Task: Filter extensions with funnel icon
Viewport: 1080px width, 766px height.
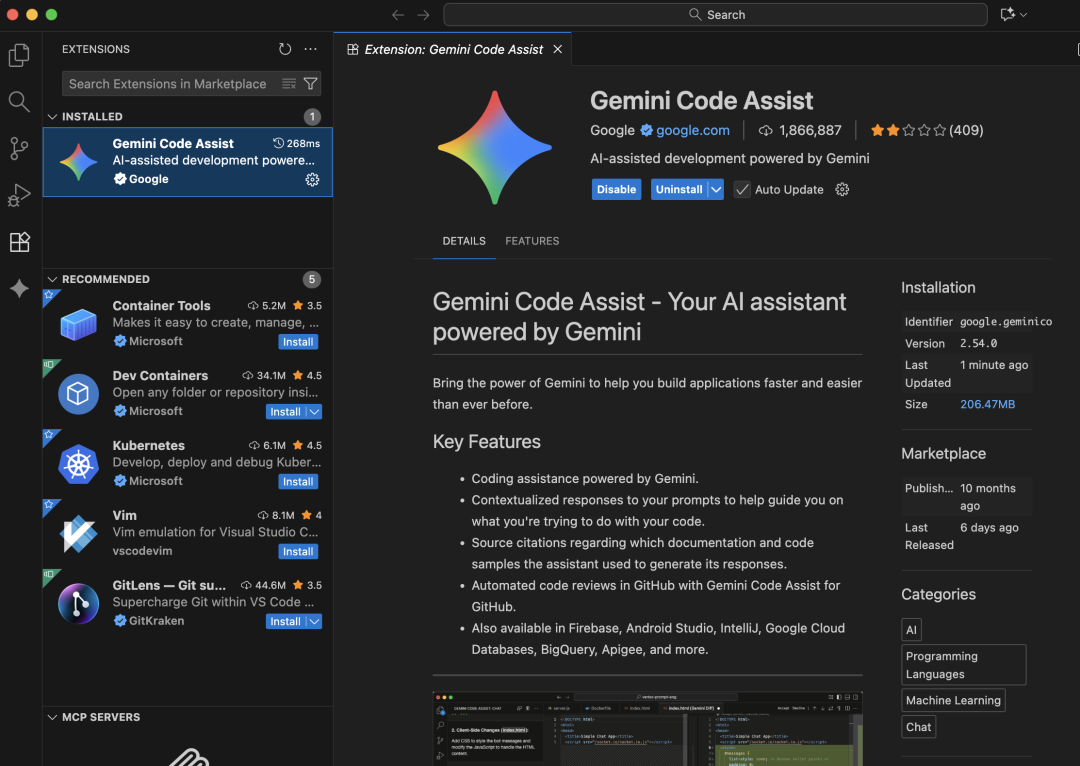Action: point(311,83)
